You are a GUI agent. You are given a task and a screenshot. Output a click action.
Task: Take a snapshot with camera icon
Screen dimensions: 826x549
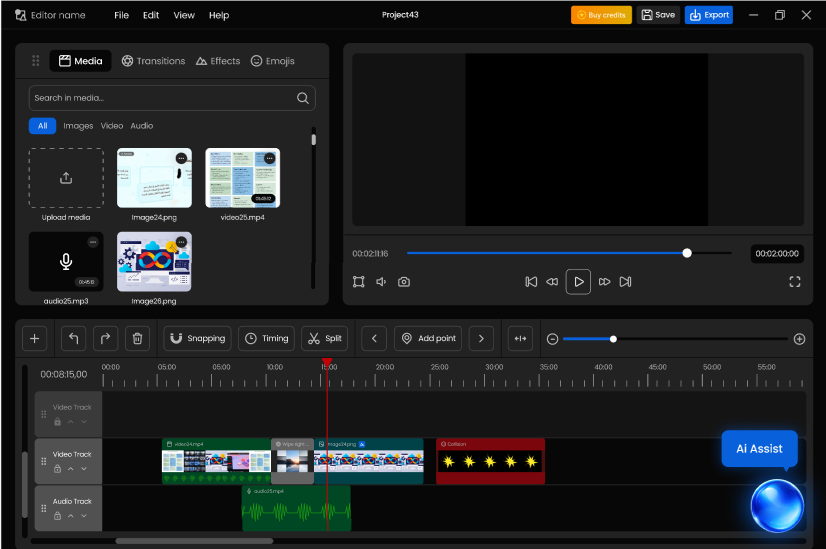(x=404, y=282)
